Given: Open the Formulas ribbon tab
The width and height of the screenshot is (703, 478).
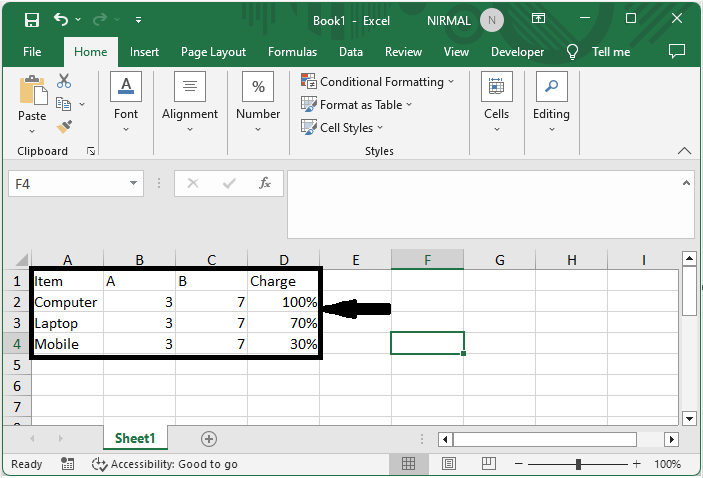Looking at the screenshot, I should coord(292,52).
